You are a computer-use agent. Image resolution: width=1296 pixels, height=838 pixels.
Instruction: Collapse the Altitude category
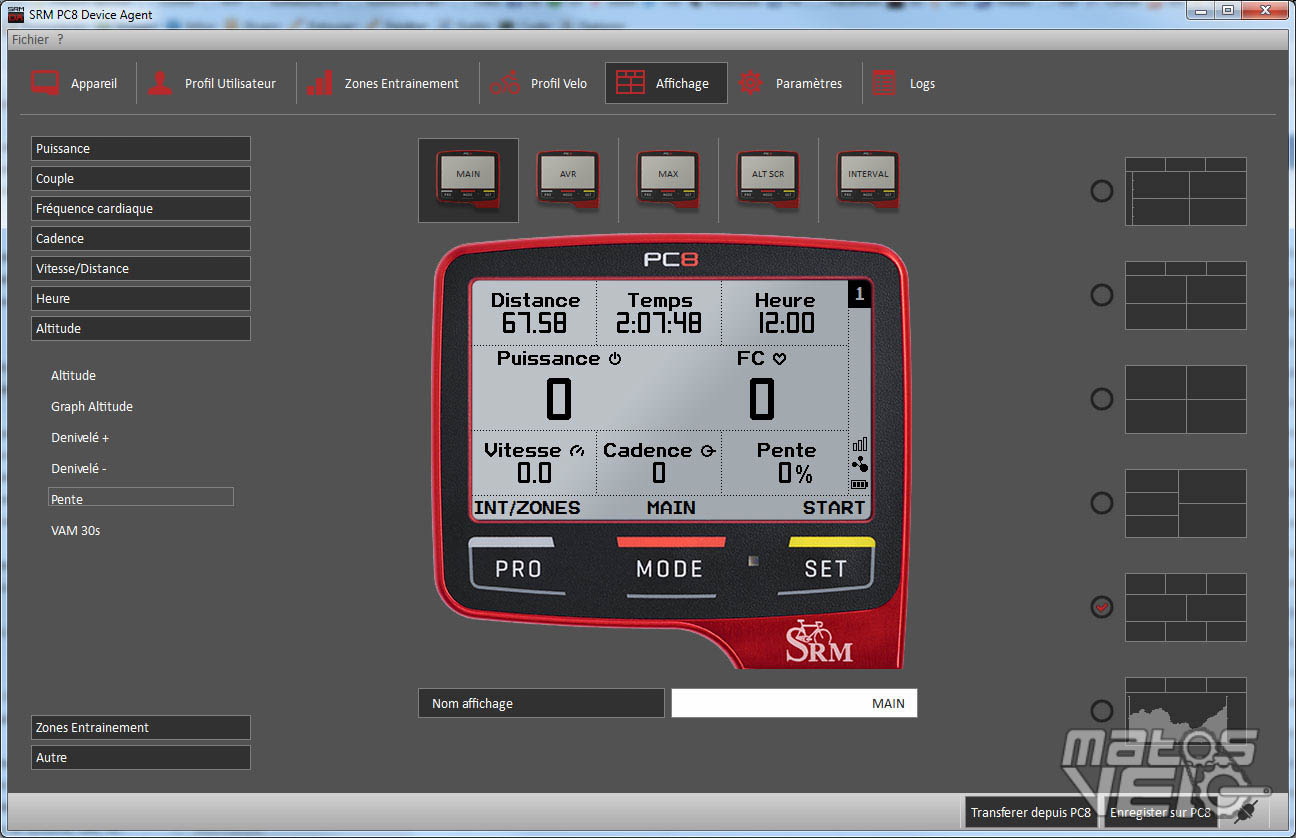[x=141, y=328]
